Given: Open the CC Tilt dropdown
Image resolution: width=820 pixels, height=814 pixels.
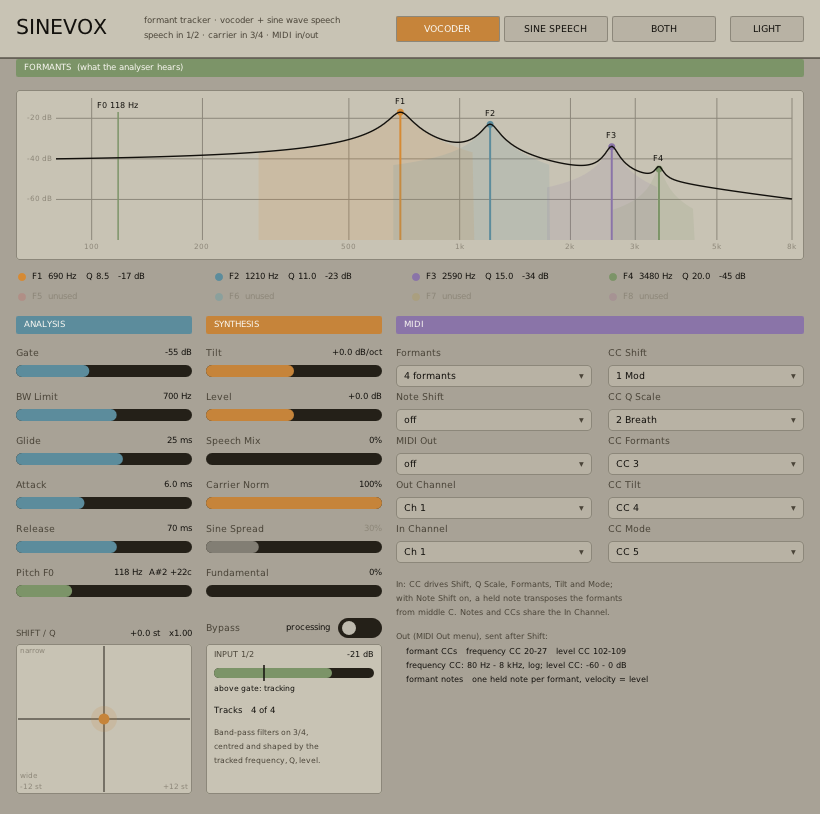Looking at the screenshot, I should coord(705,508).
